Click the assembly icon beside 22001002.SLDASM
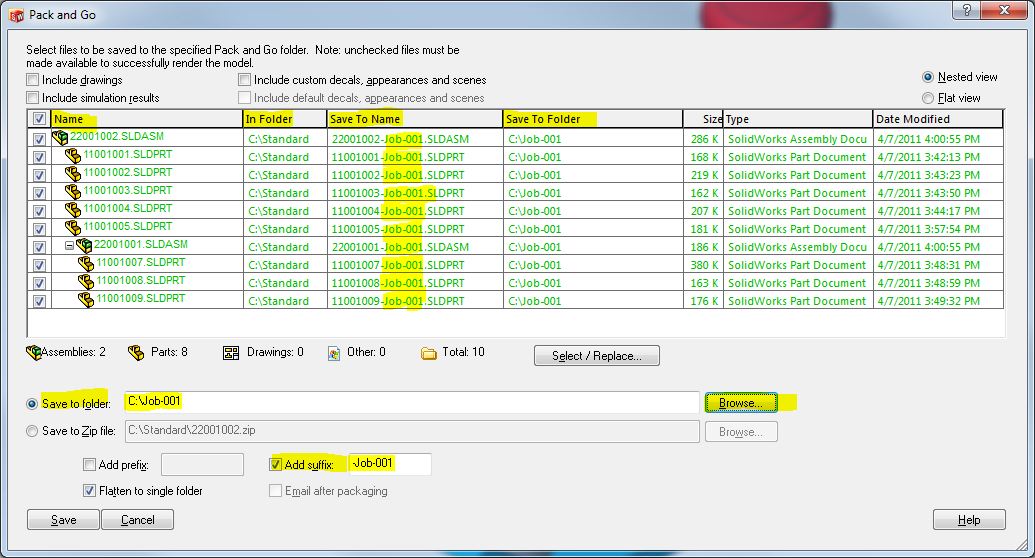The height and width of the screenshot is (558, 1035). pos(60,137)
